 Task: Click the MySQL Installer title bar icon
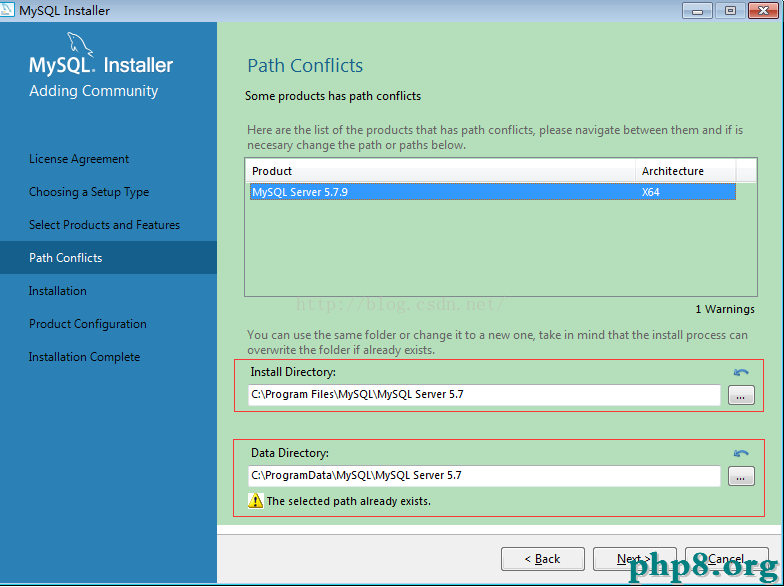pyautogui.click(x=8, y=10)
